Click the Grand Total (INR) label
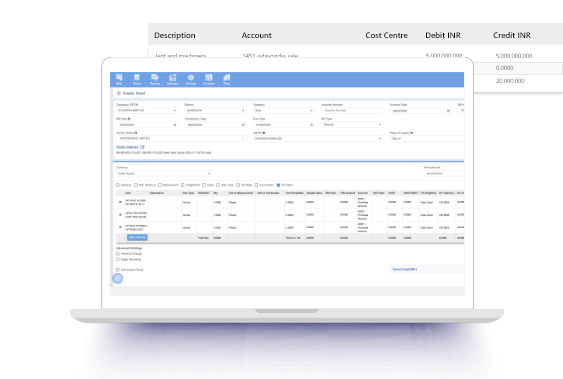This screenshot has width=563, height=379. coord(405,270)
